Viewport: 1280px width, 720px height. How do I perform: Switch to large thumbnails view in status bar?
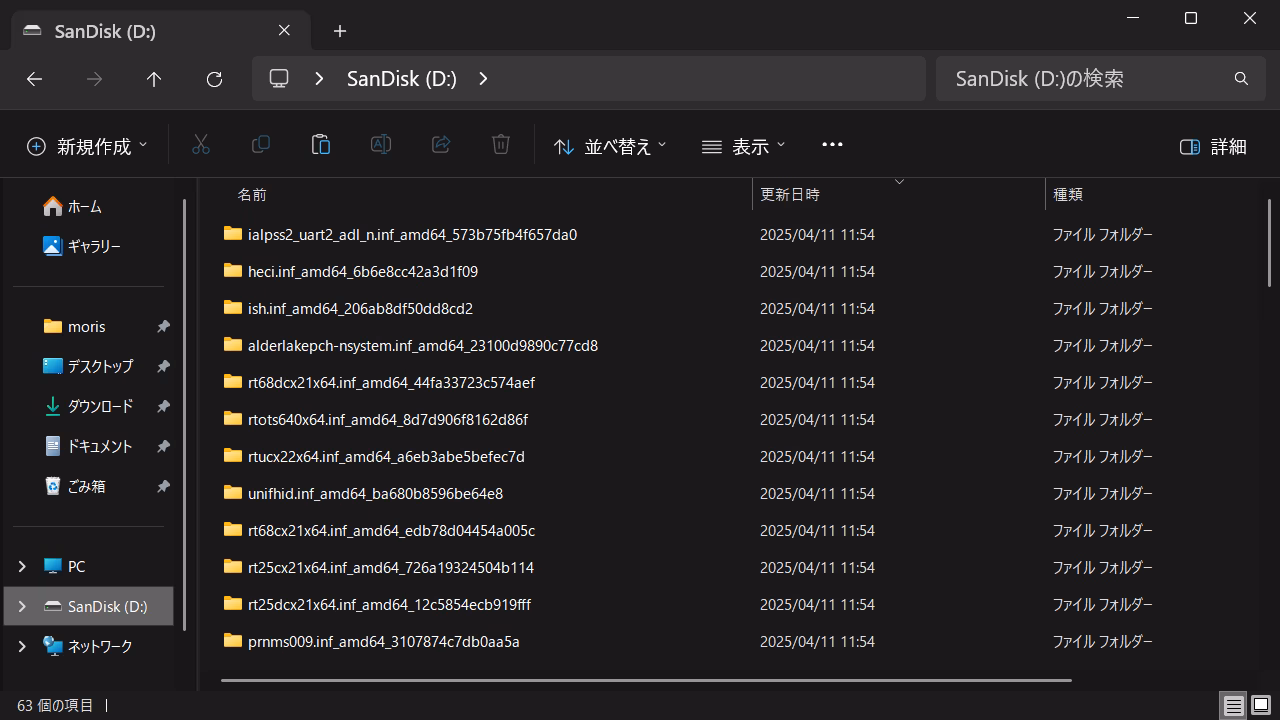(x=1261, y=706)
